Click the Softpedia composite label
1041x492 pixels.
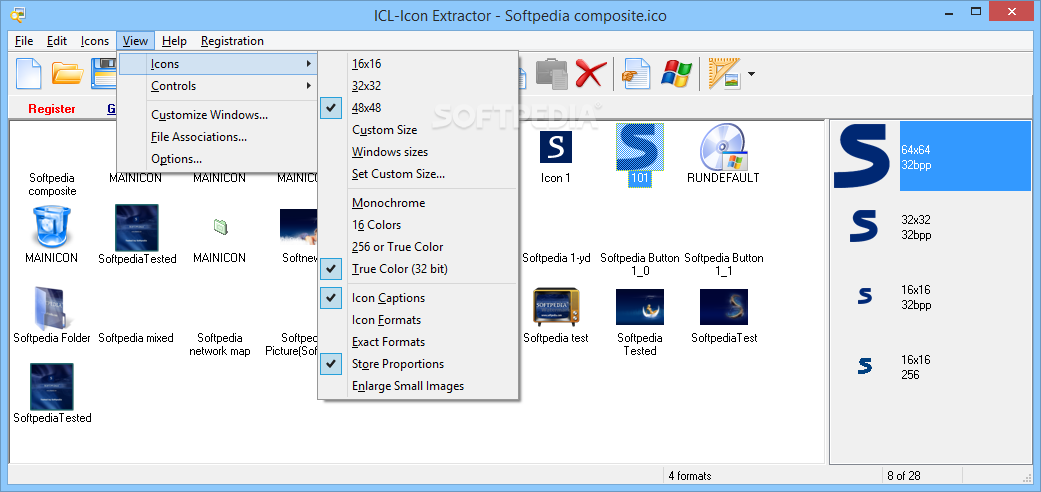click(52, 185)
